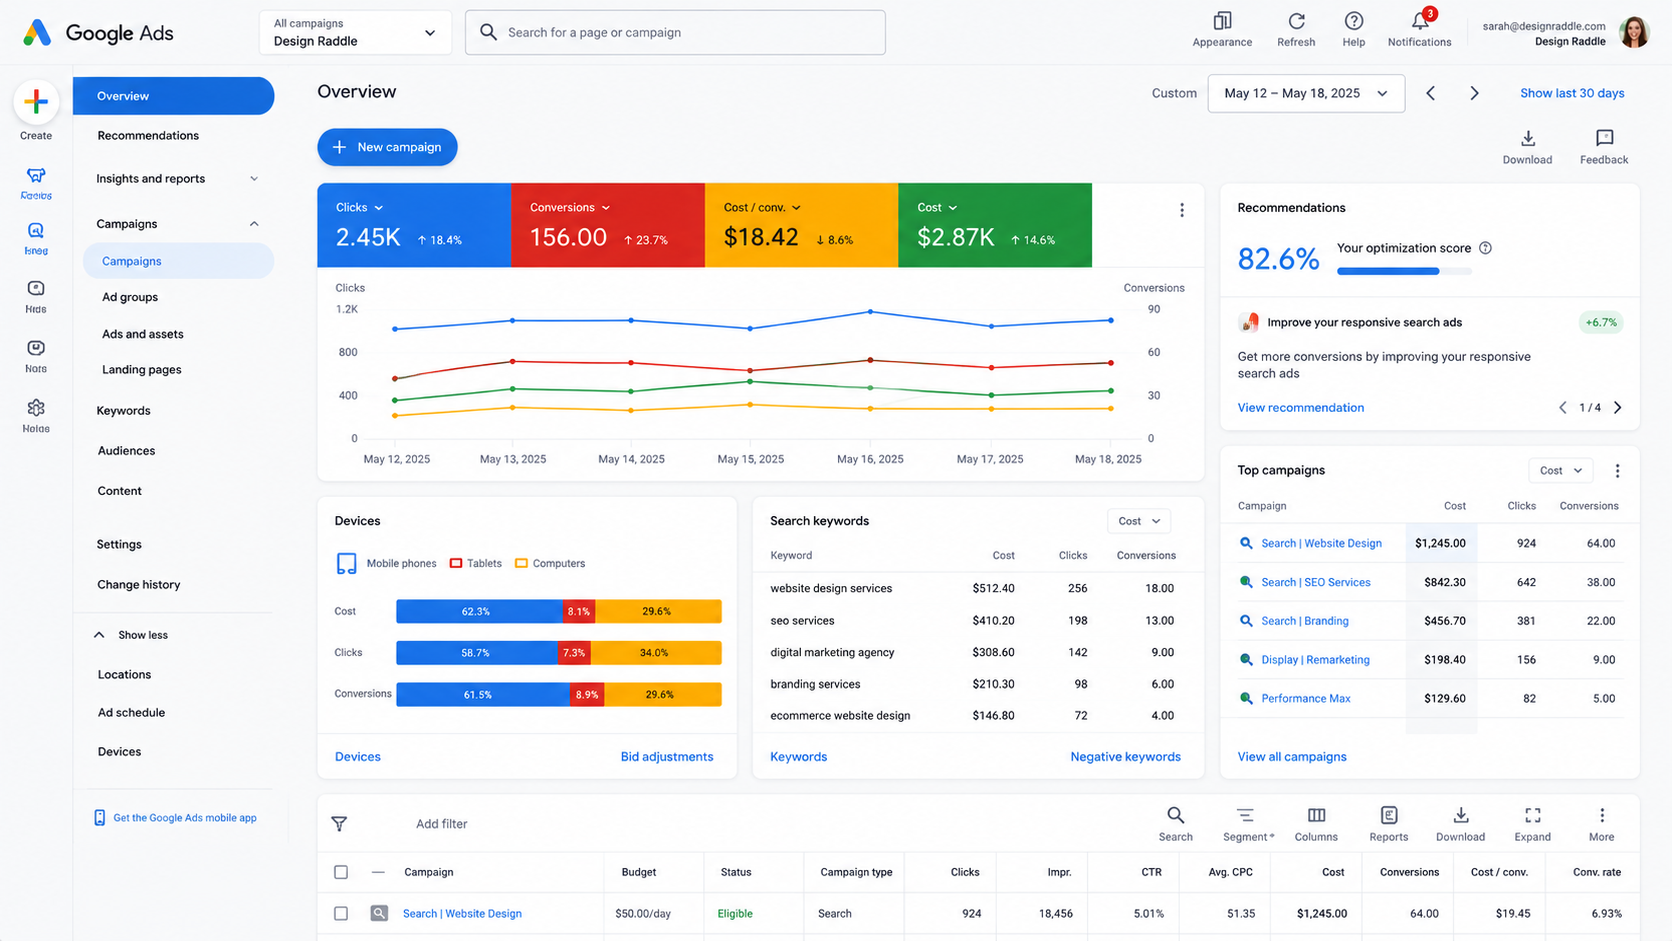Click the table Download toolbar icon
Viewport: 1672px width, 941px height.
tap(1460, 815)
